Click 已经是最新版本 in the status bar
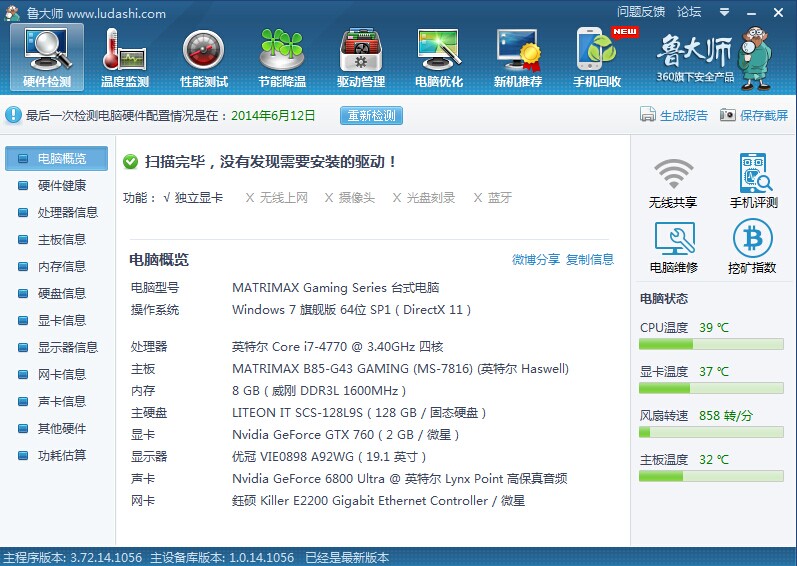Image resolution: width=797 pixels, height=566 pixels. tap(347, 557)
